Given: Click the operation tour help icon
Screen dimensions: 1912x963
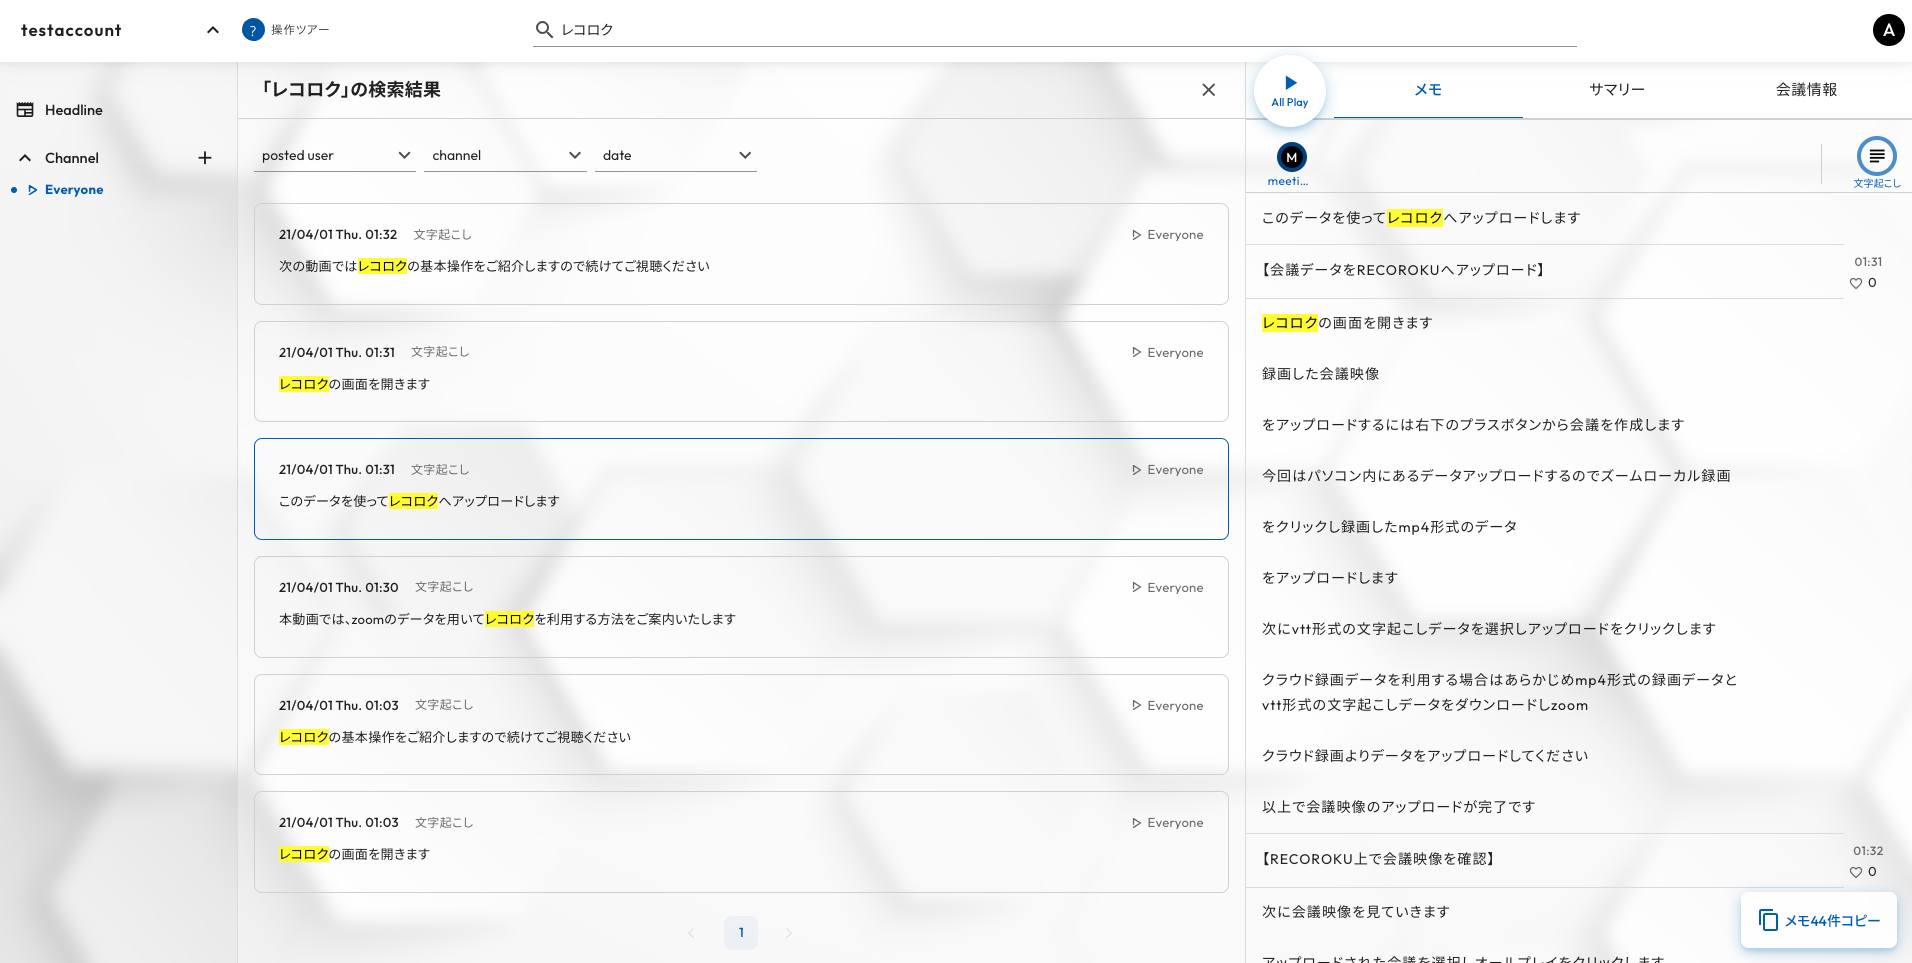Looking at the screenshot, I should (x=253, y=30).
